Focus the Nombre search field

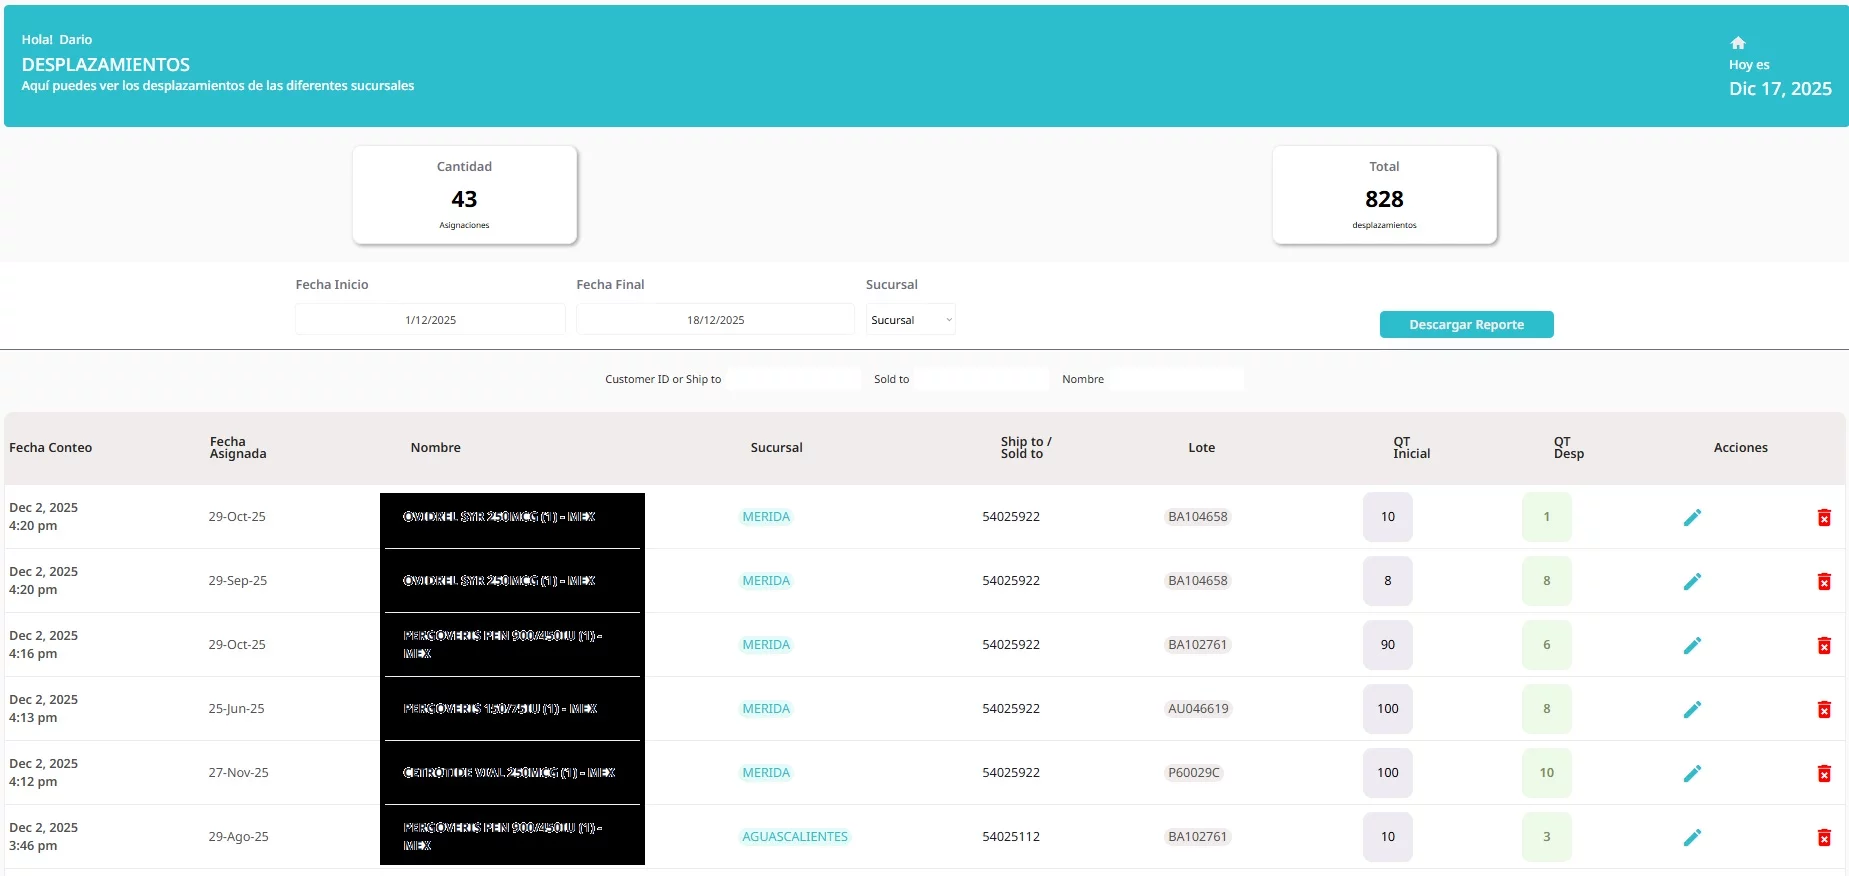(x=1176, y=379)
